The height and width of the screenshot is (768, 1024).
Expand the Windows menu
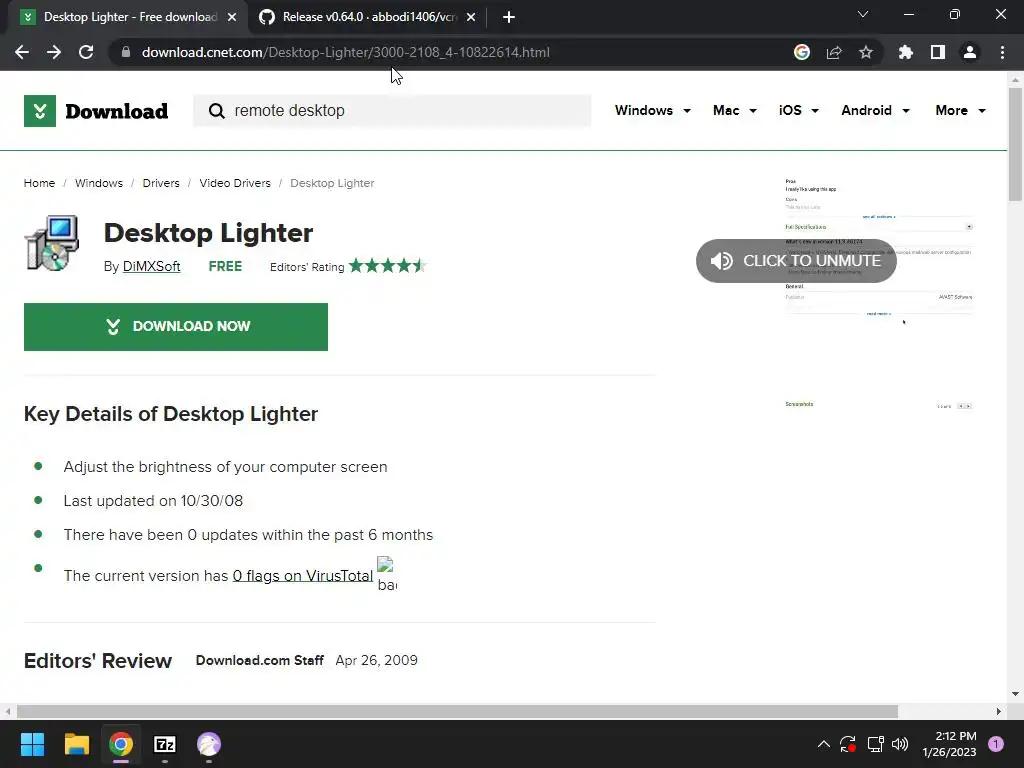click(652, 110)
